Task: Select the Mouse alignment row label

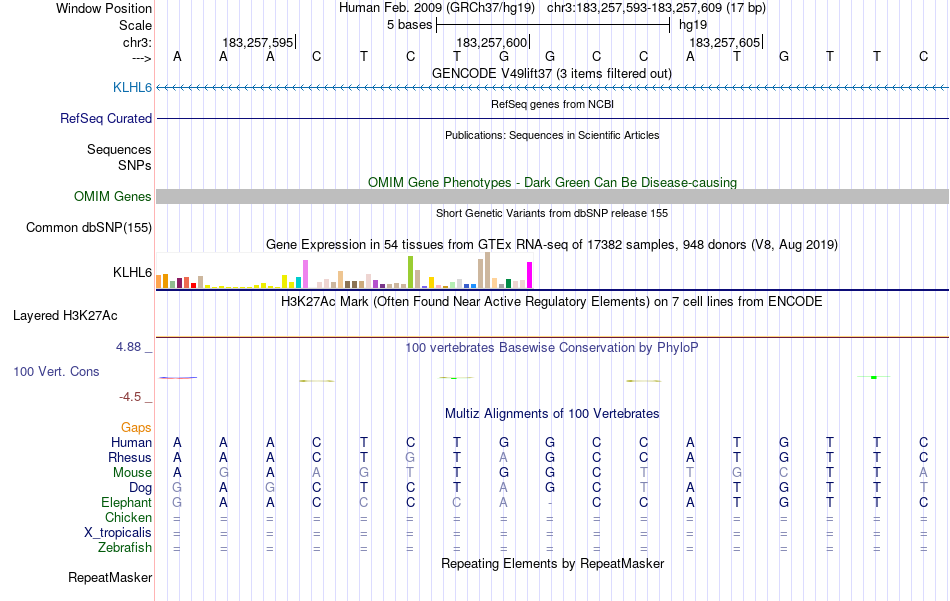Action: [132, 473]
